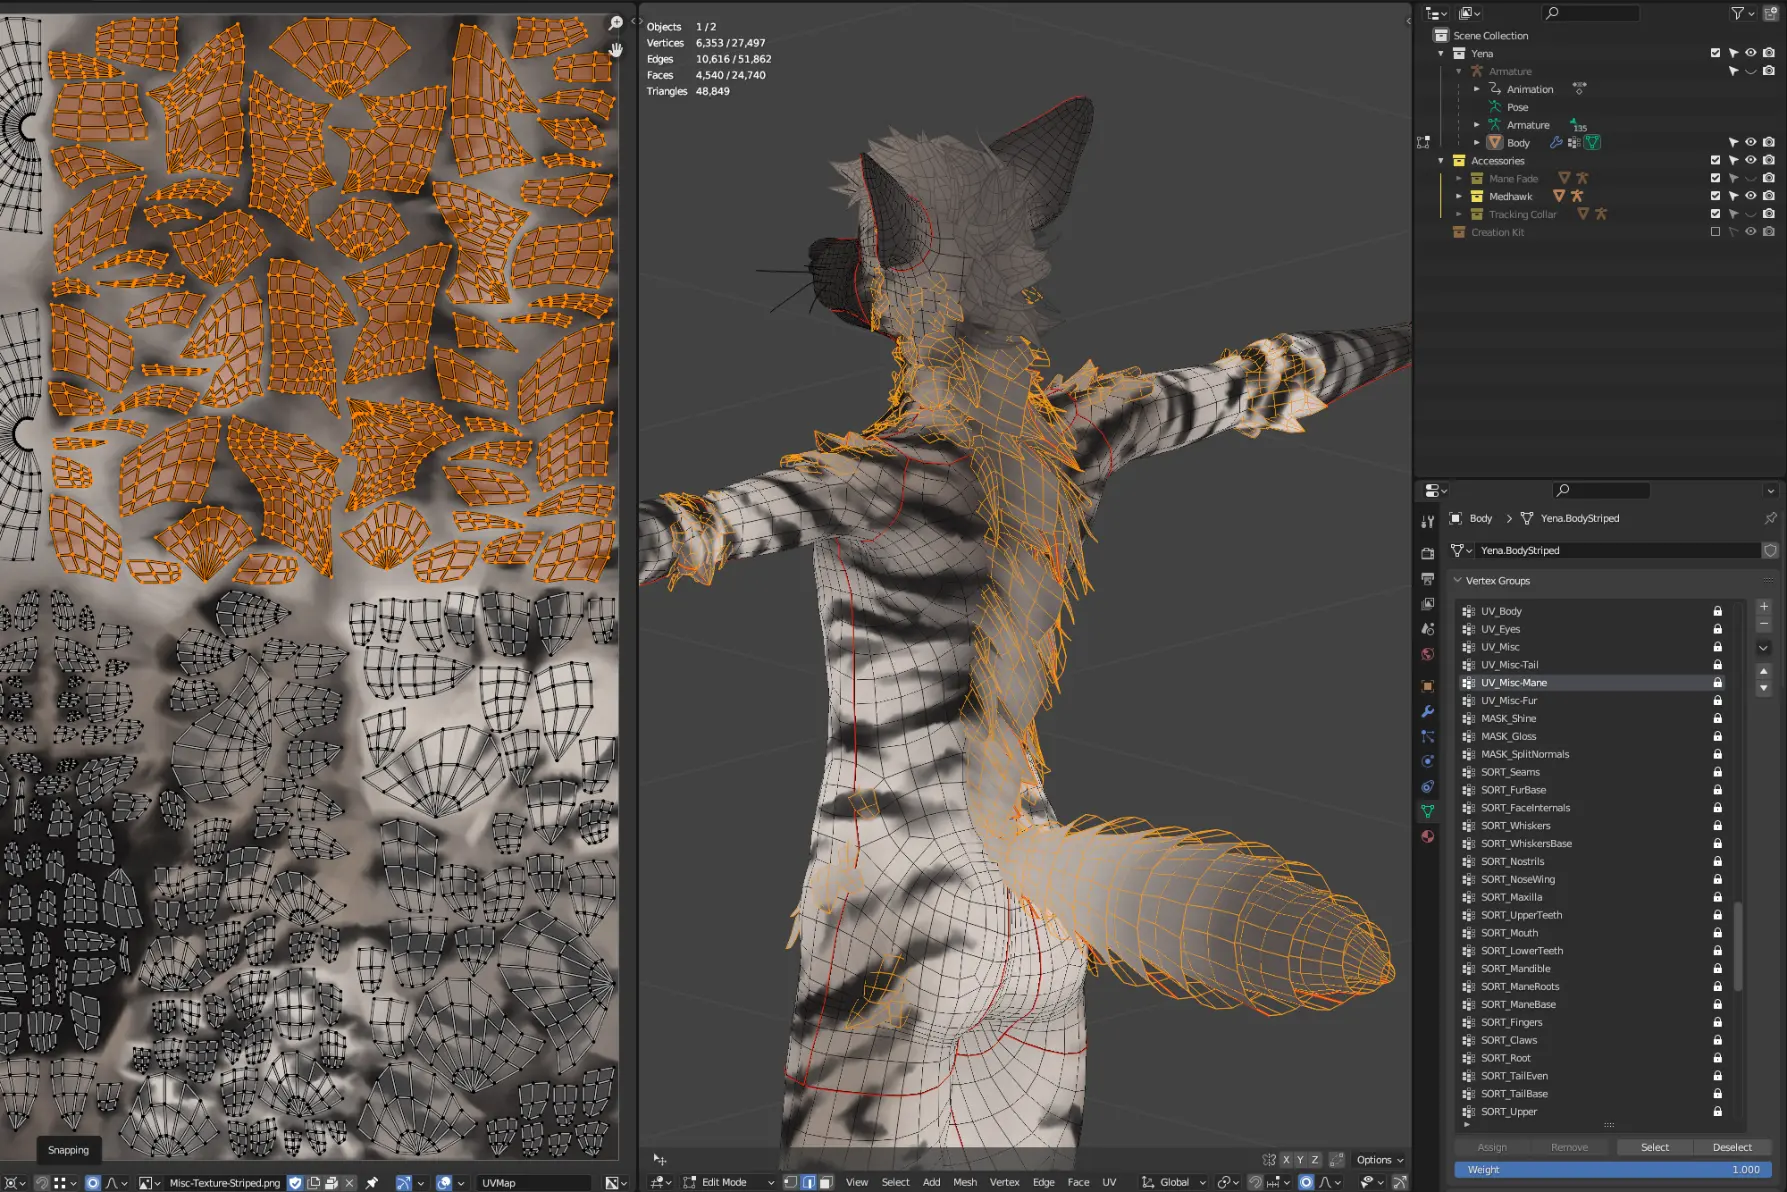Open the Modifiers wrench tab
Viewport: 1787px width, 1192px height.
[1428, 711]
